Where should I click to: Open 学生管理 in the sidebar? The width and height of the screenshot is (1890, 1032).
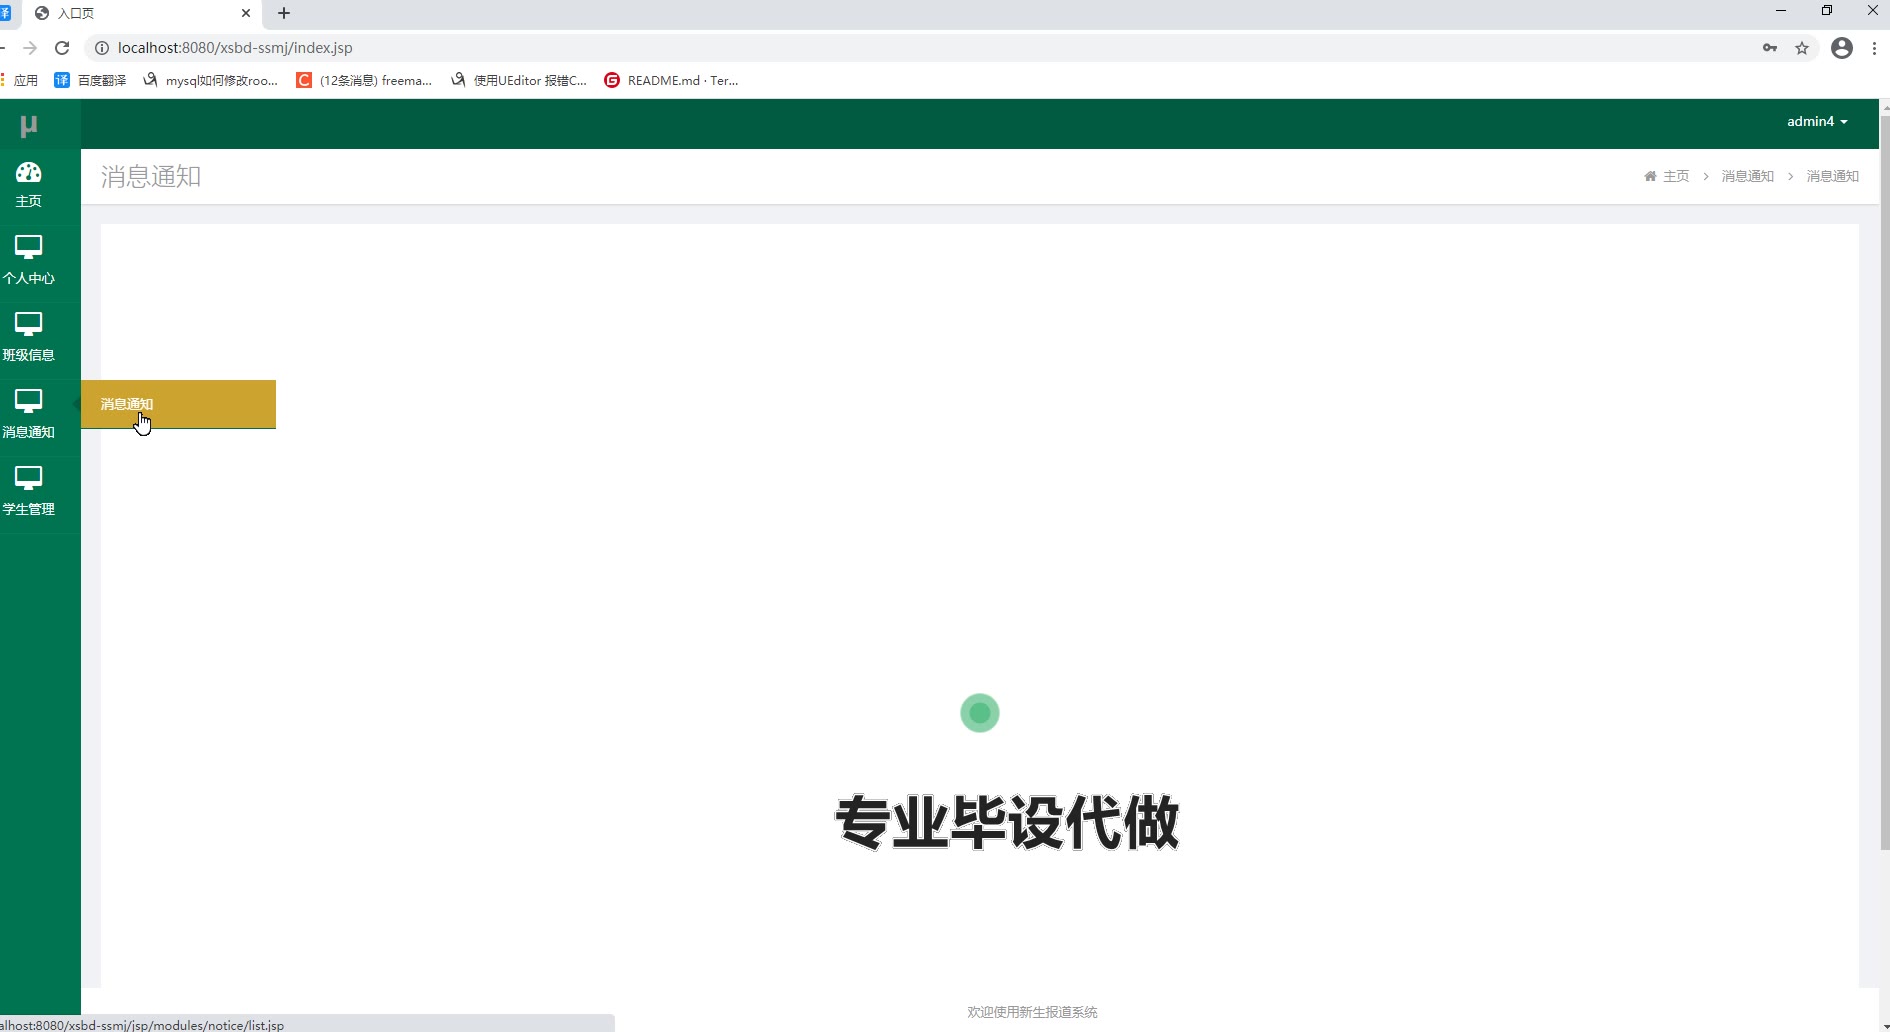(x=28, y=491)
